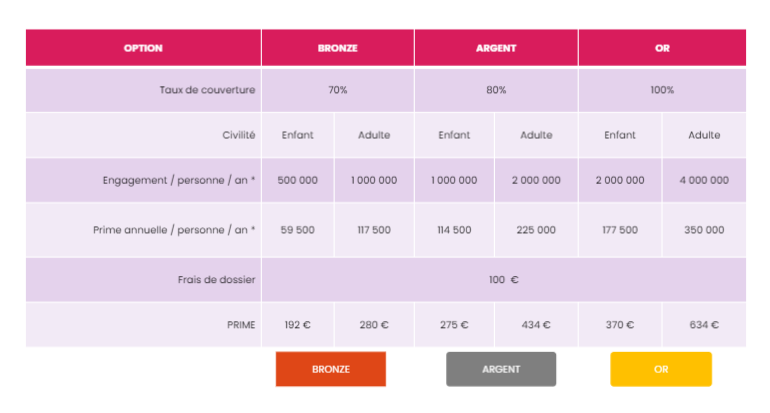Click the 100 € frais de dossier cell

pyautogui.click(x=504, y=279)
